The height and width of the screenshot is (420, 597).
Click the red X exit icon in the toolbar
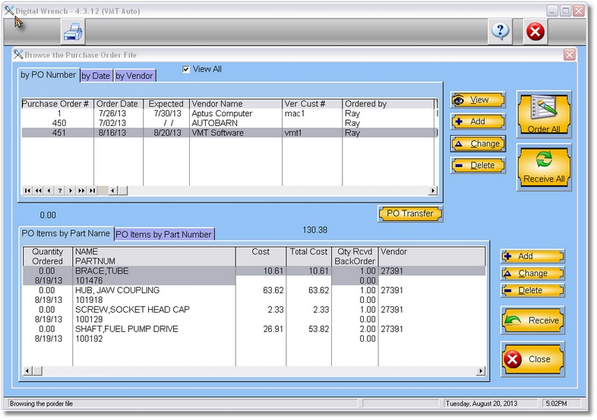coord(535,31)
